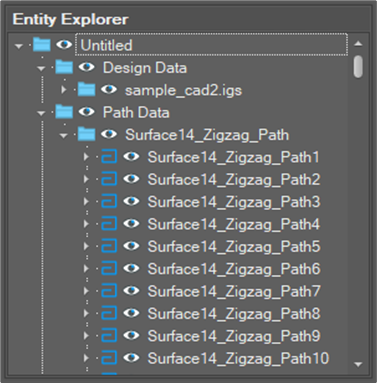Click the path icon of Surface14_Zigzag_Path7
The height and width of the screenshot is (383, 377).
tap(109, 291)
